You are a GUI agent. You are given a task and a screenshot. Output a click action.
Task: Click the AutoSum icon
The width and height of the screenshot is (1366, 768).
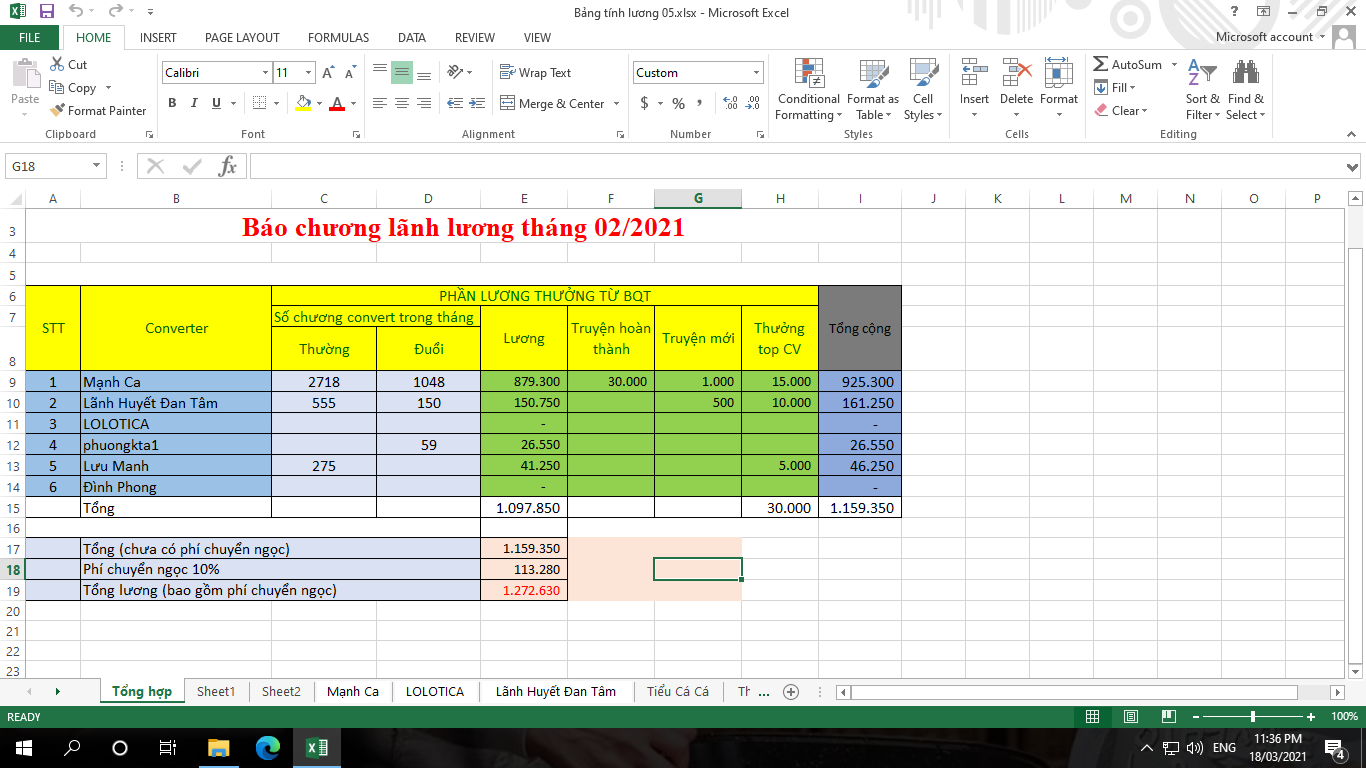click(x=1101, y=65)
